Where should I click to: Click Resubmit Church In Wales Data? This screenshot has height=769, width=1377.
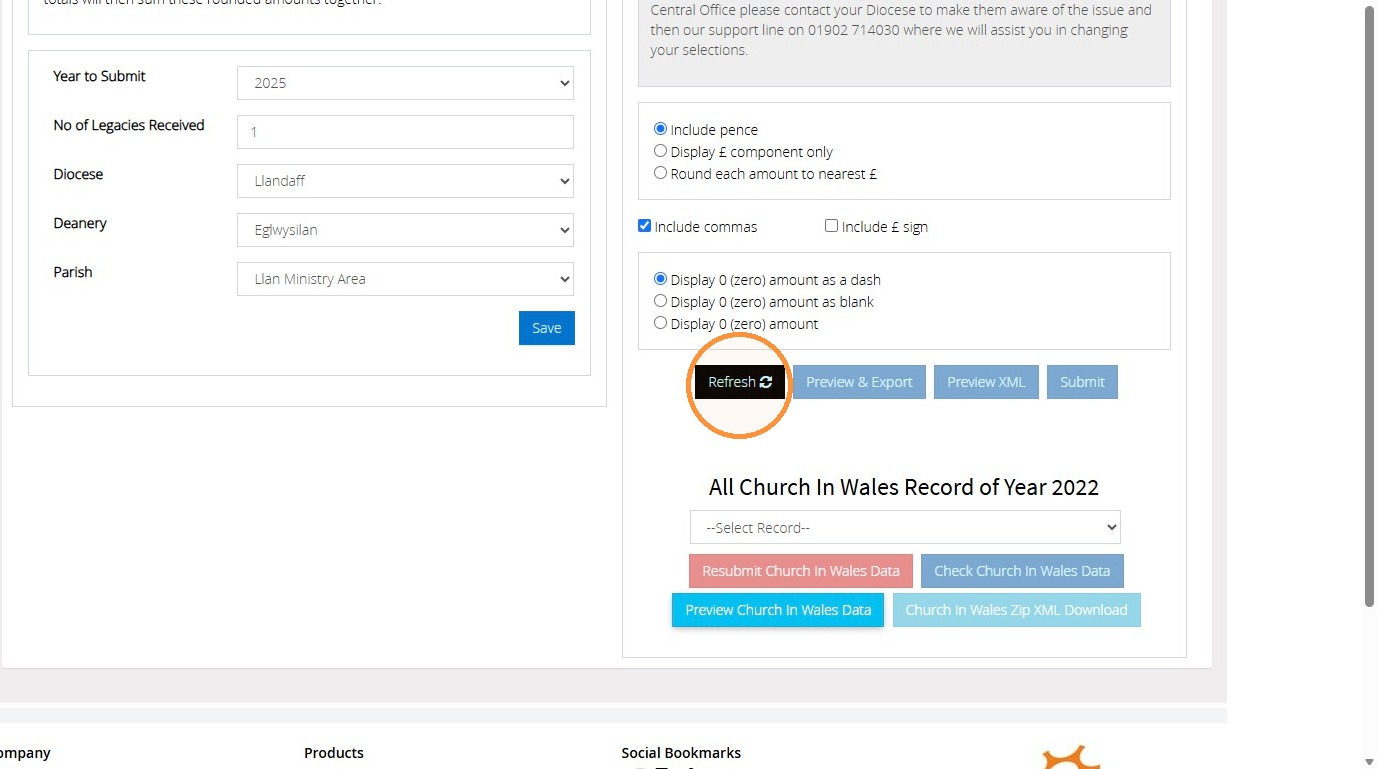tap(801, 571)
